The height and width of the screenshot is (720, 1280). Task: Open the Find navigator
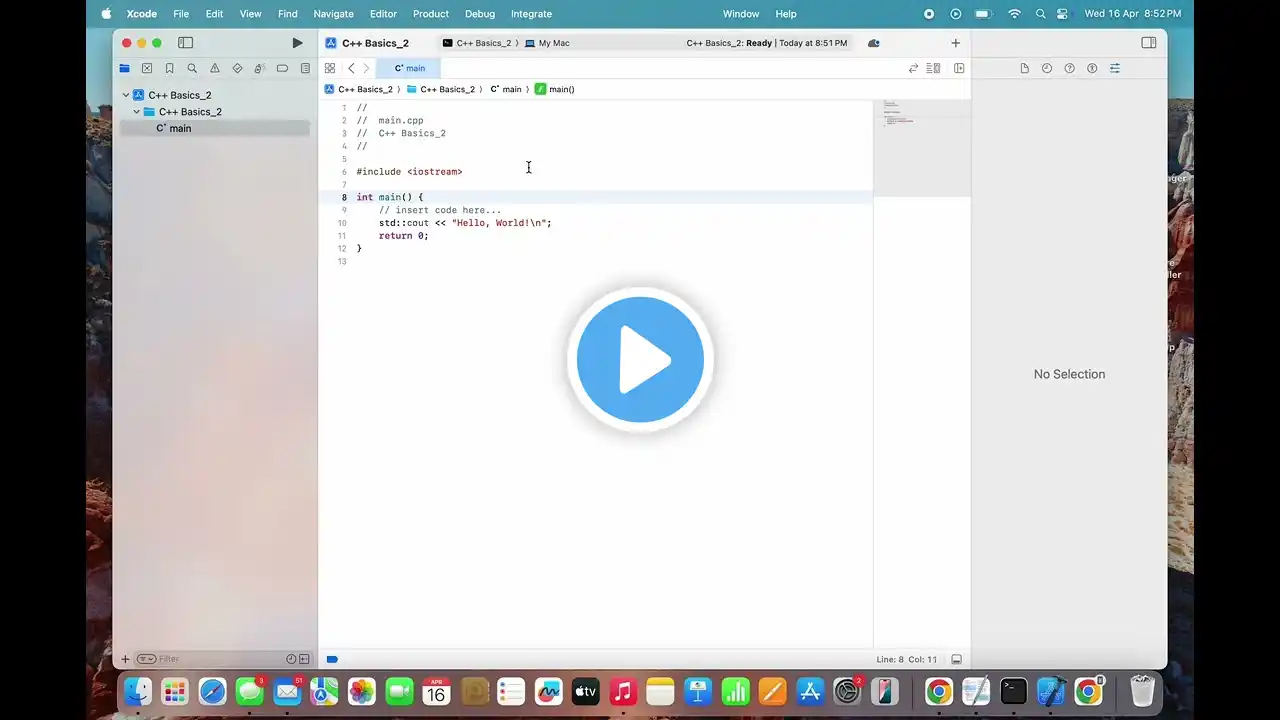click(x=192, y=69)
